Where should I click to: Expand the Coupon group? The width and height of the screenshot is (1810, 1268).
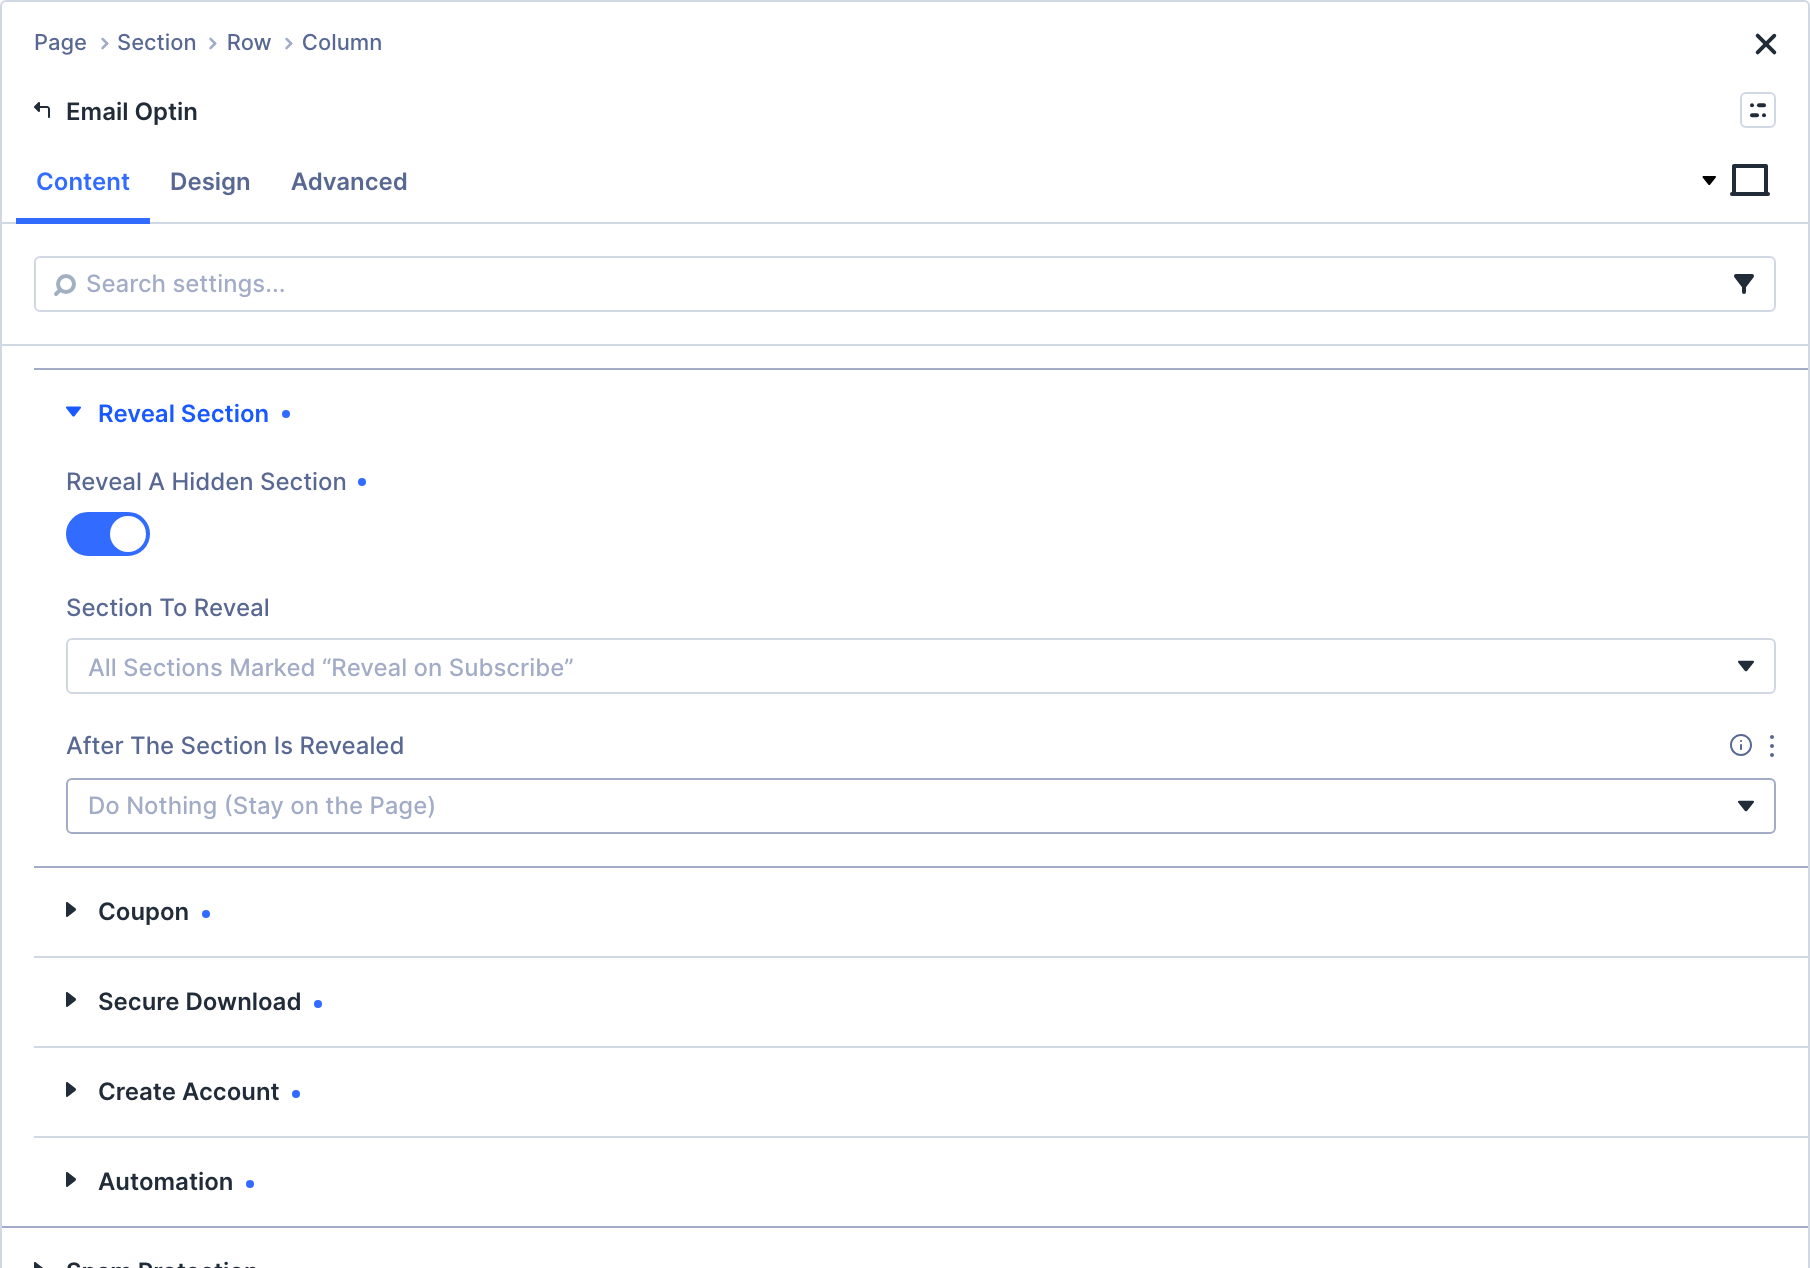(x=143, y=912)
